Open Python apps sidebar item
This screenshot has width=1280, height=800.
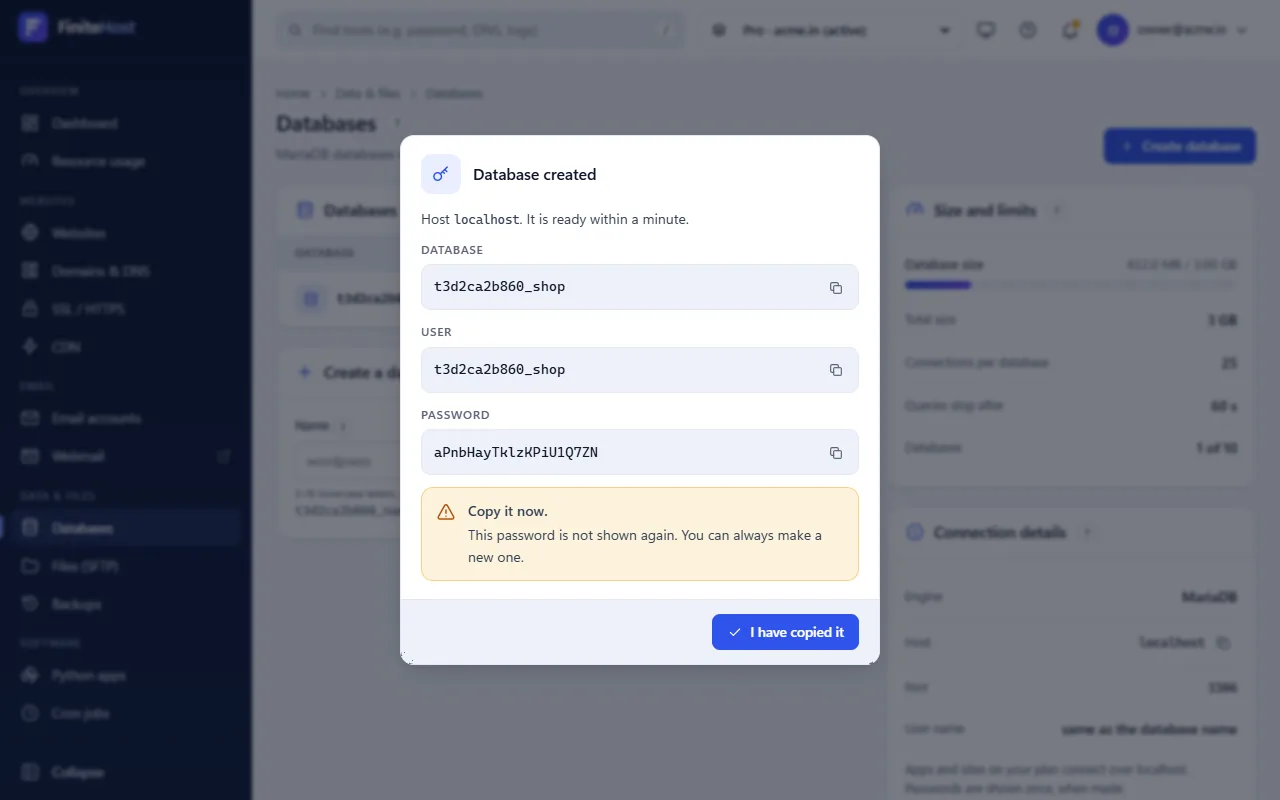coord(126,676)
